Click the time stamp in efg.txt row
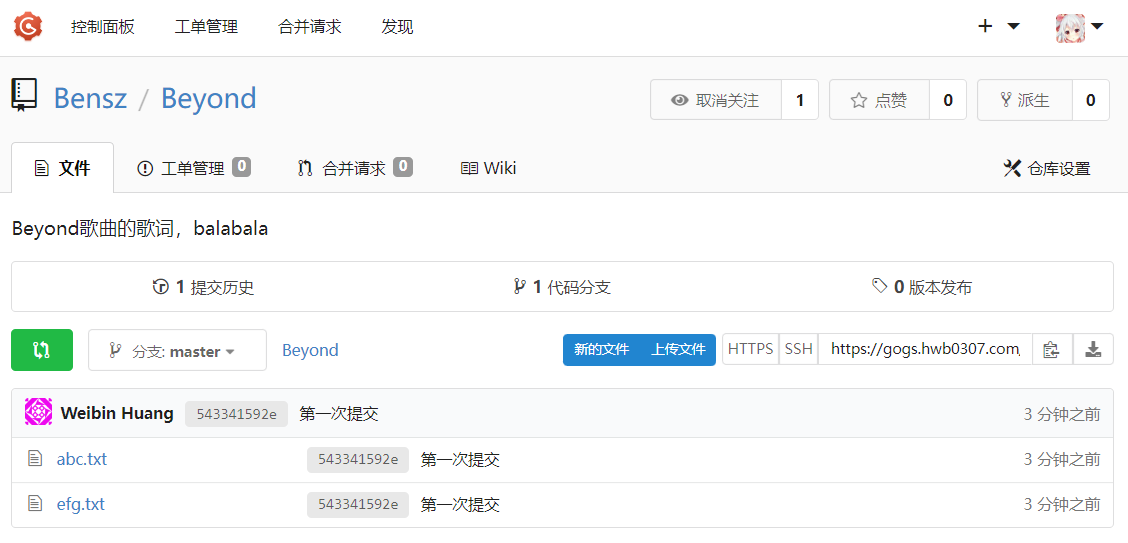Image resolution: width=1128 pixels, height=543 pixels. point(1062,504)
